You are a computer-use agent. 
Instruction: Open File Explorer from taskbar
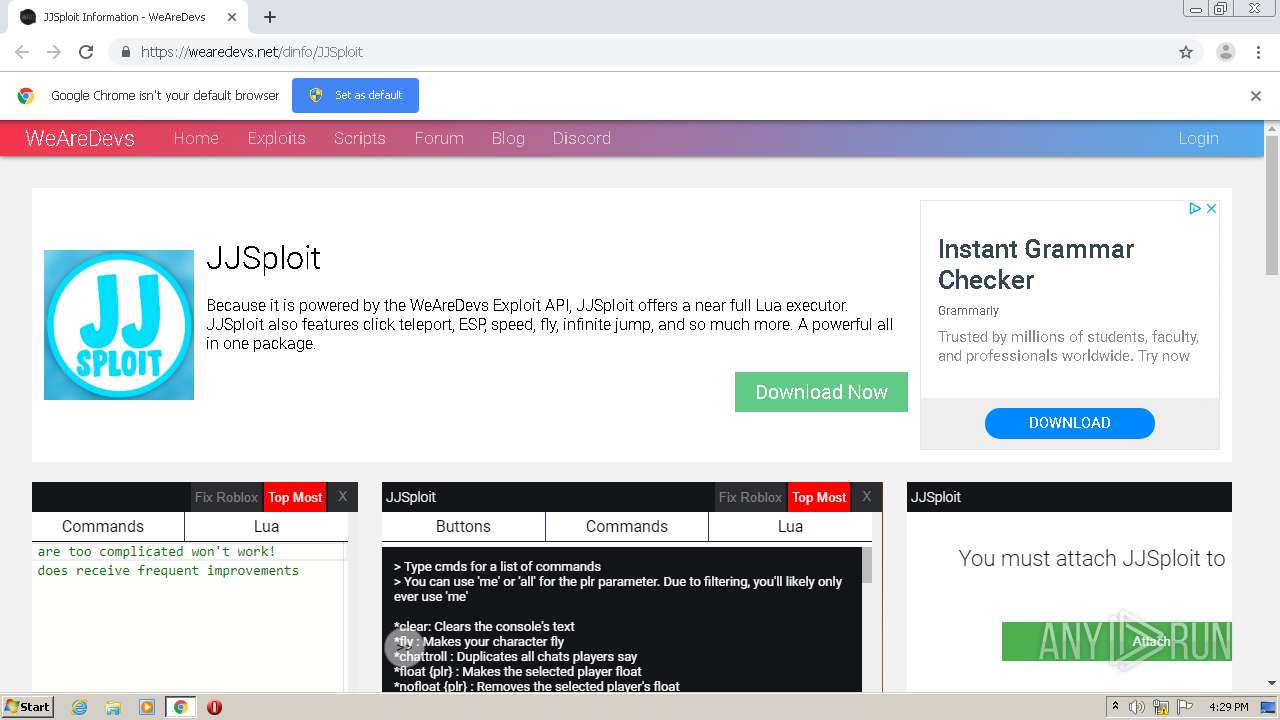tap(113, 707)
